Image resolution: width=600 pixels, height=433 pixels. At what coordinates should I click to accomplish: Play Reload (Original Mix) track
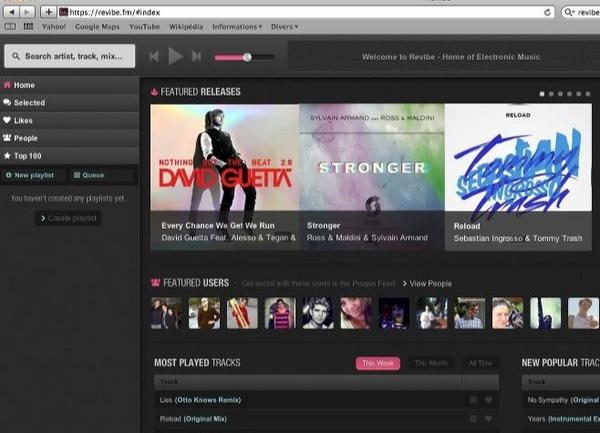193,419
